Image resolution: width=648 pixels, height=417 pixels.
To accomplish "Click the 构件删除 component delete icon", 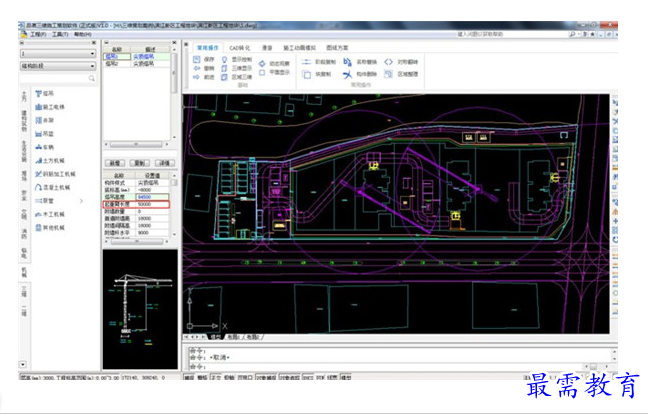I will coord(348,74).
